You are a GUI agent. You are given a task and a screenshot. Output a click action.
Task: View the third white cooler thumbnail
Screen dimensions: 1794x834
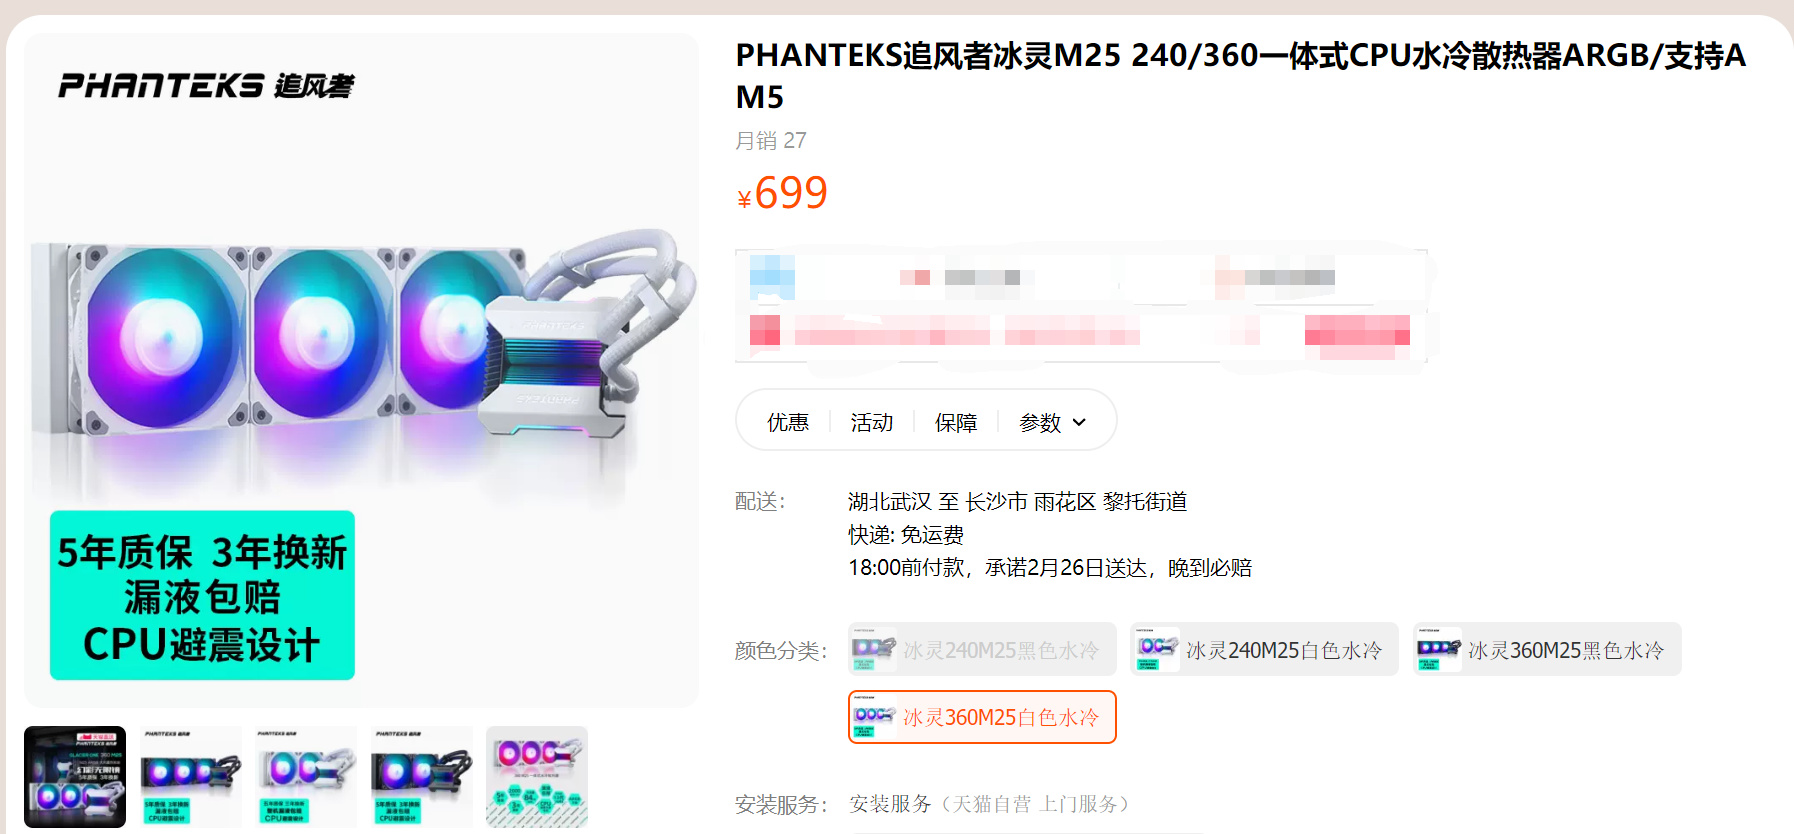[306, 777]
